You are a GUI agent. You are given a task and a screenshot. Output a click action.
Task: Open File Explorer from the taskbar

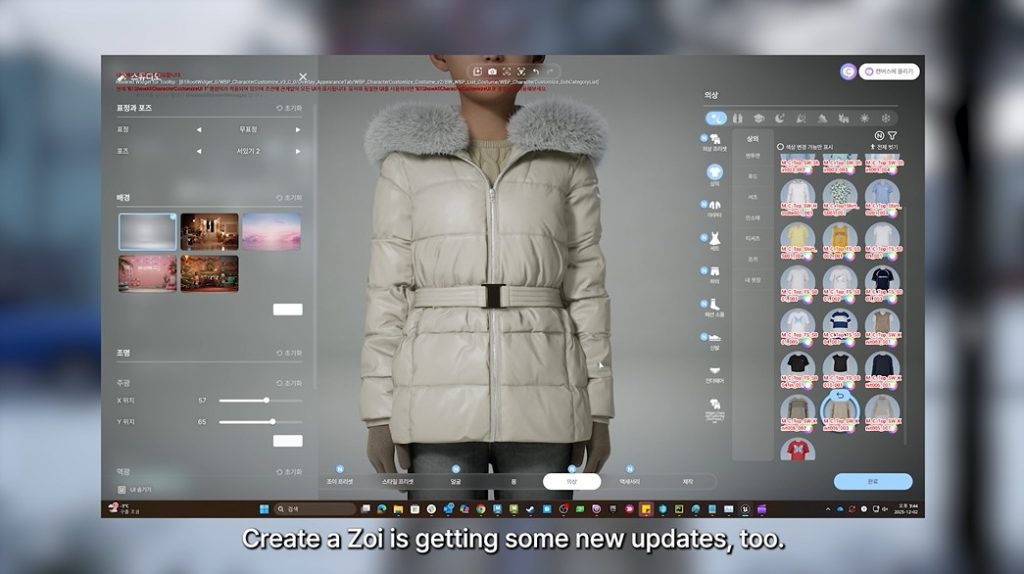[x=398, y=509]
